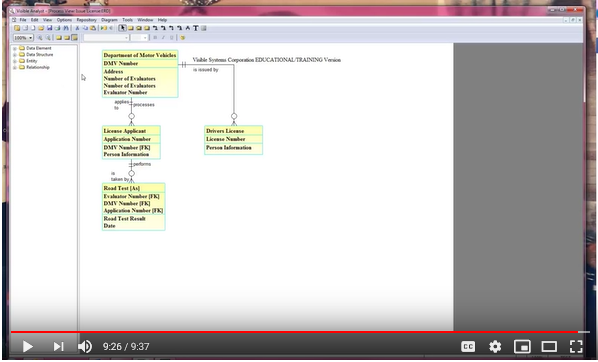
Task: Click the Print icon in toolbar
Action: click(x=57, y=28)
